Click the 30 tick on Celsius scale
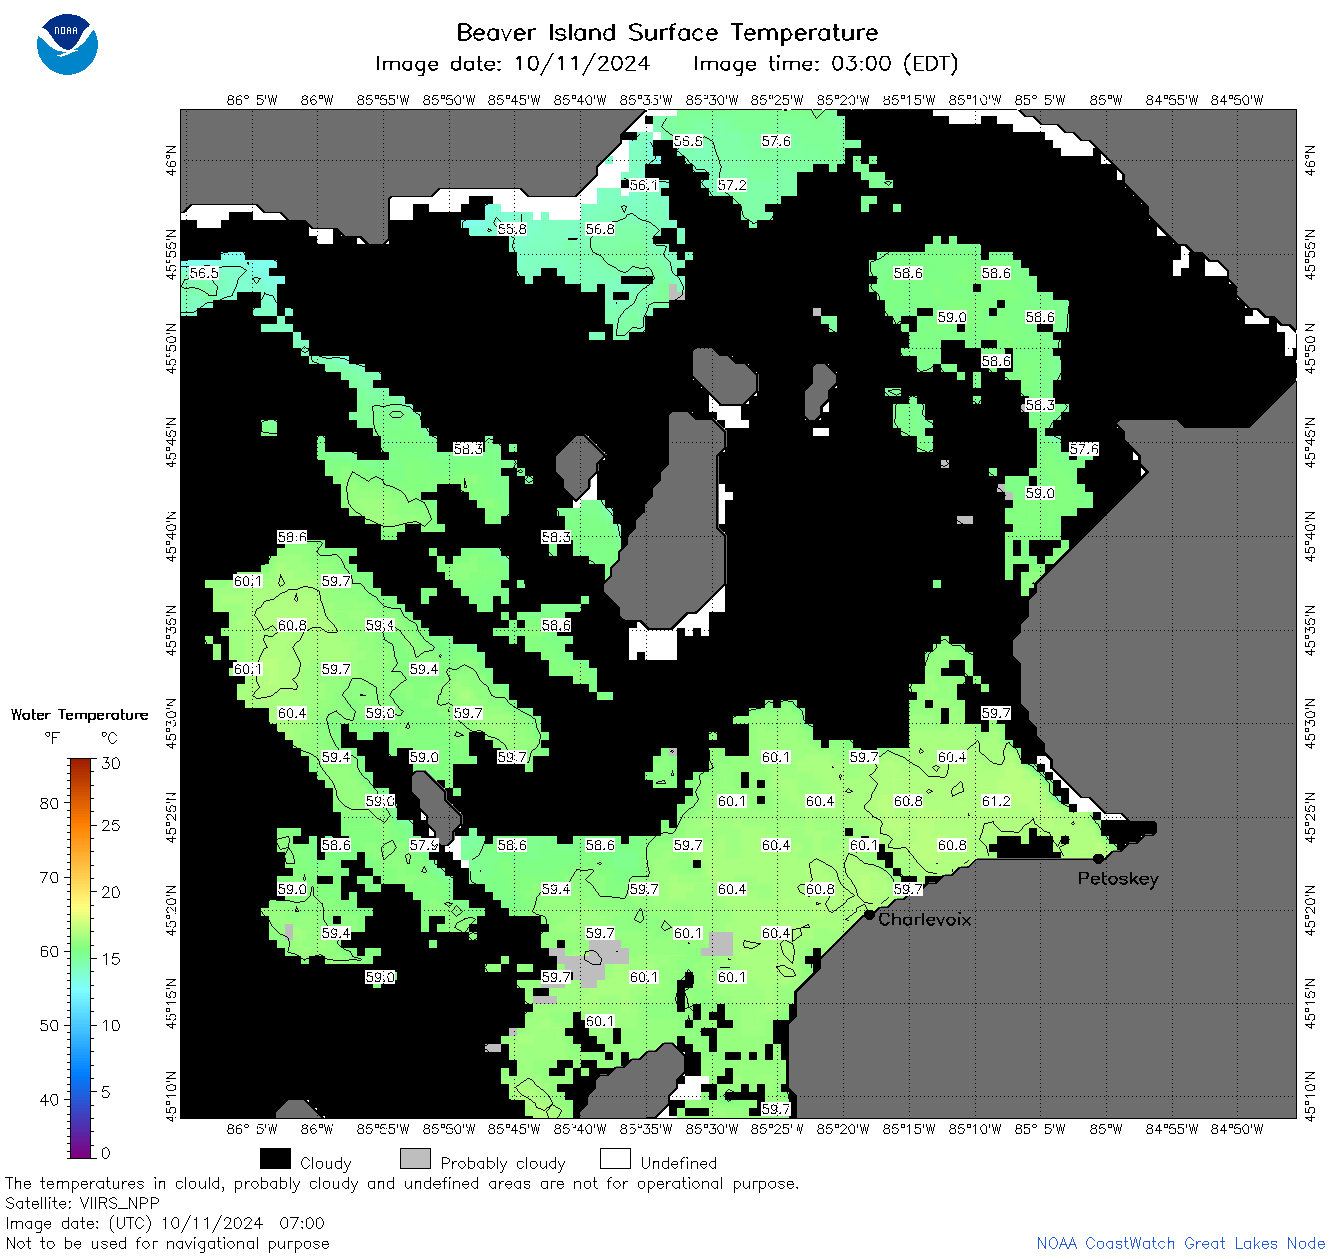 111,763
